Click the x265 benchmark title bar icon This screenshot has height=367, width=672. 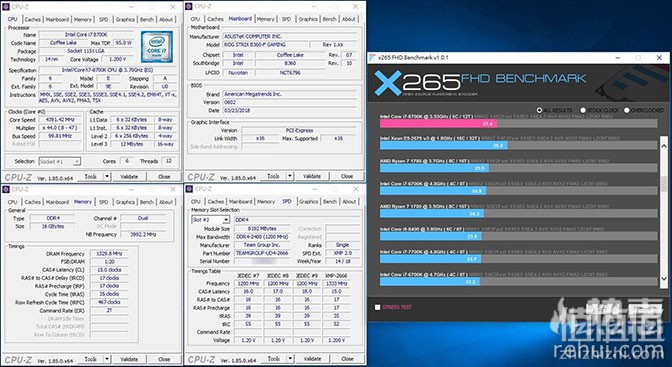click(x=372, y=57)
